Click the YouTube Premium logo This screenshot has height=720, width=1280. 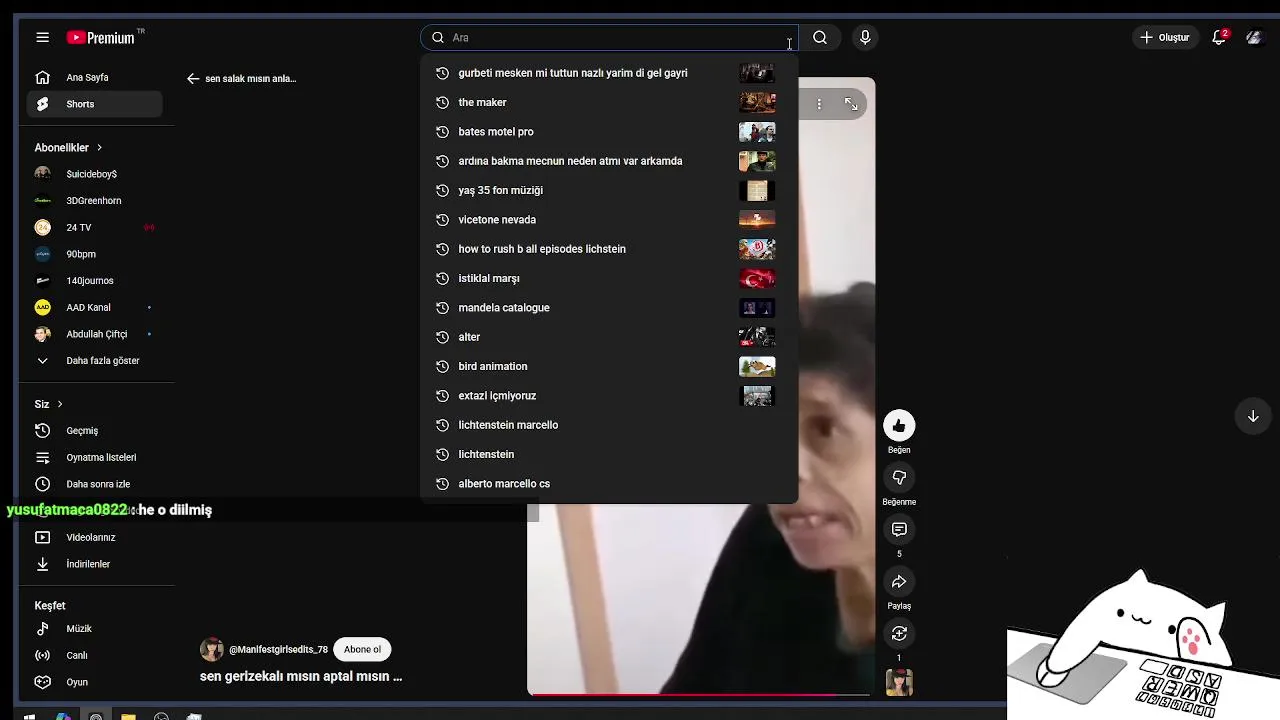(105, 37)
